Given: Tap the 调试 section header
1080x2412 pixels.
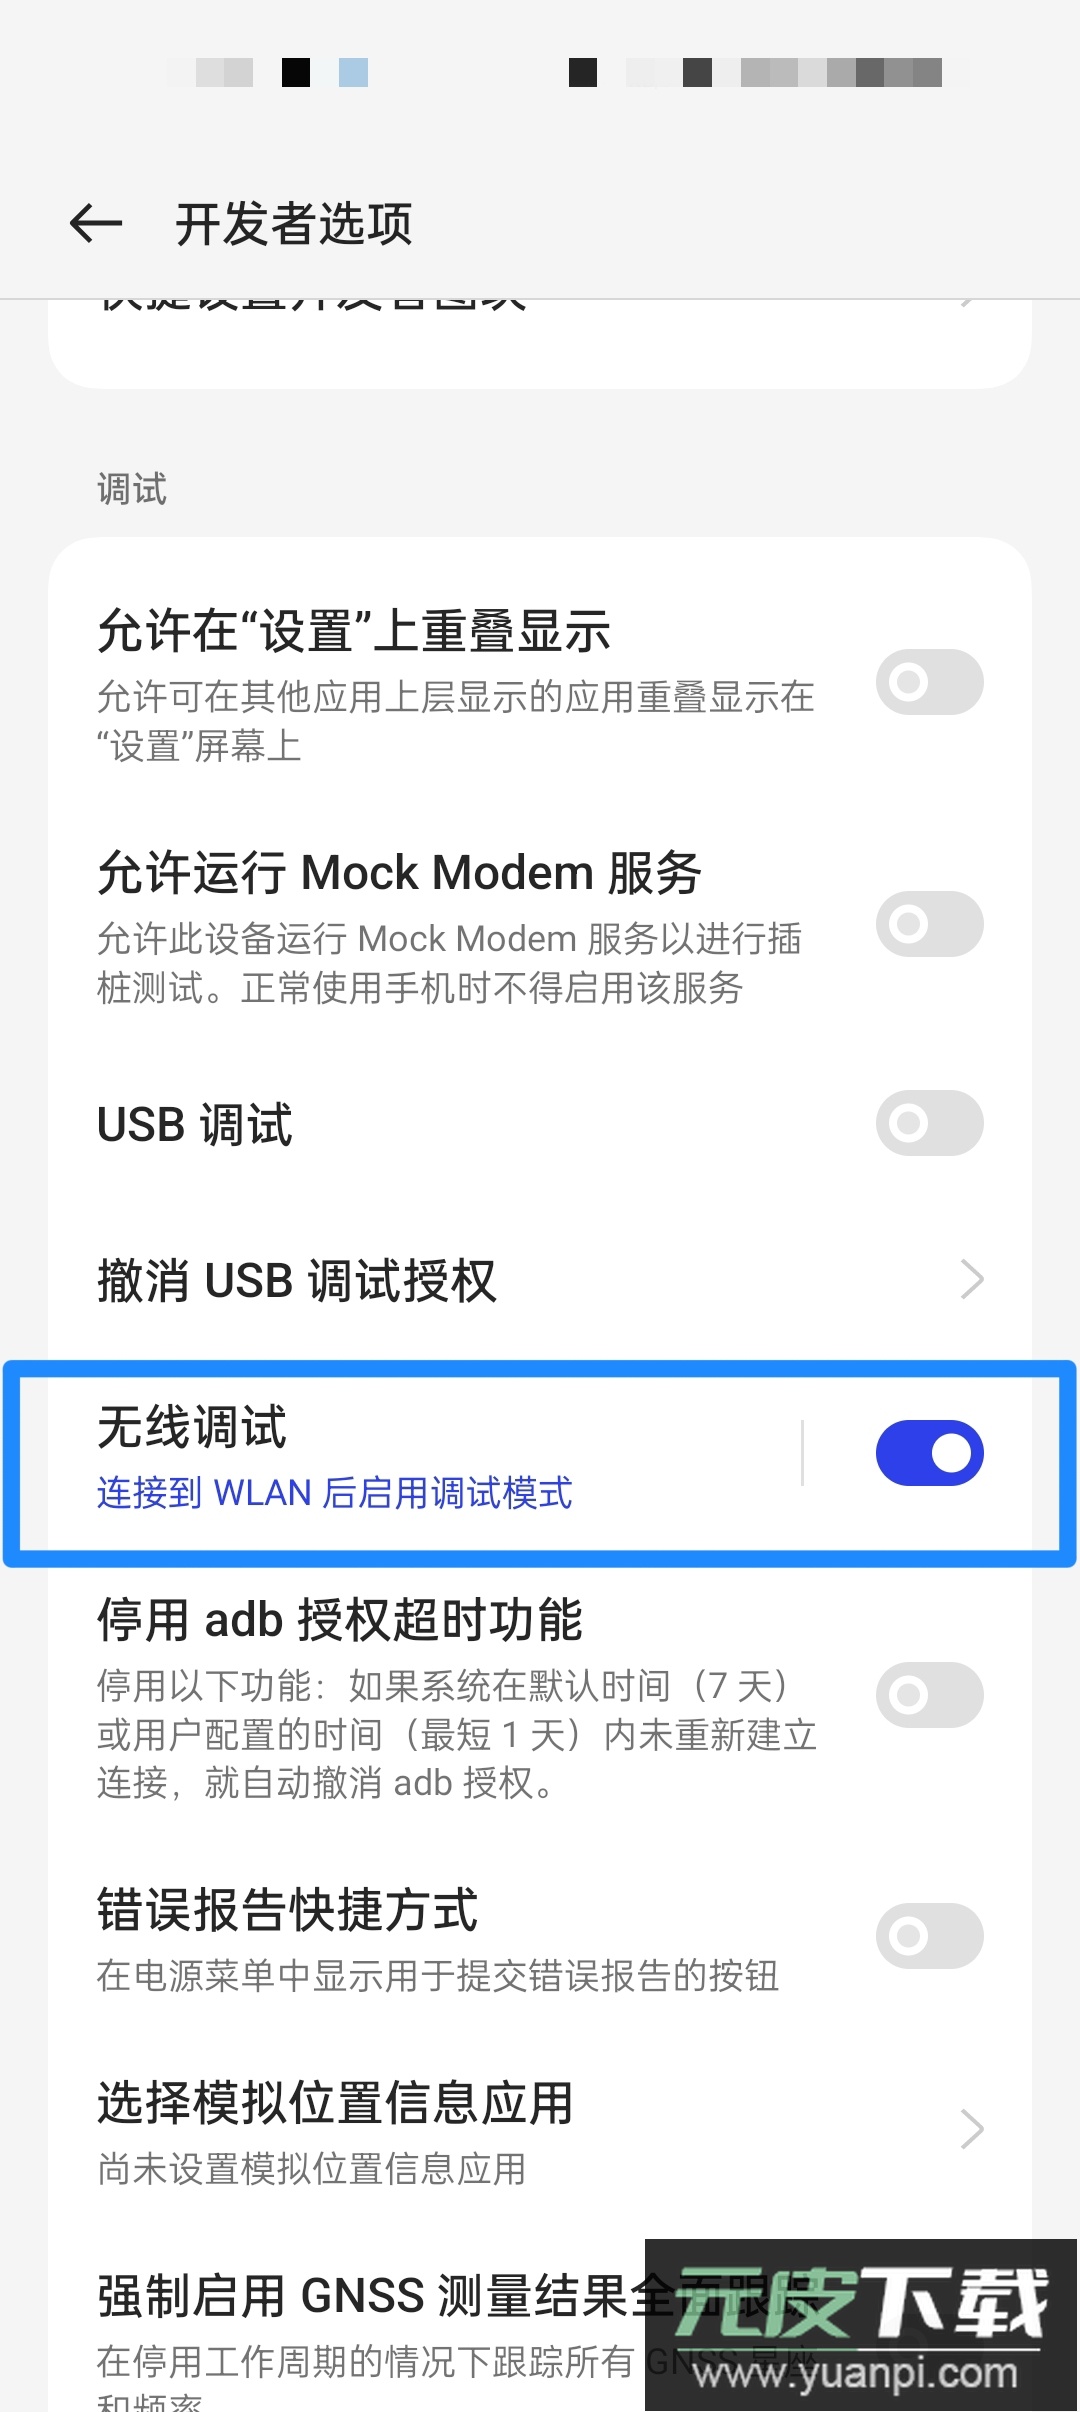Looking at the screenshot, I should click(132, 489).
